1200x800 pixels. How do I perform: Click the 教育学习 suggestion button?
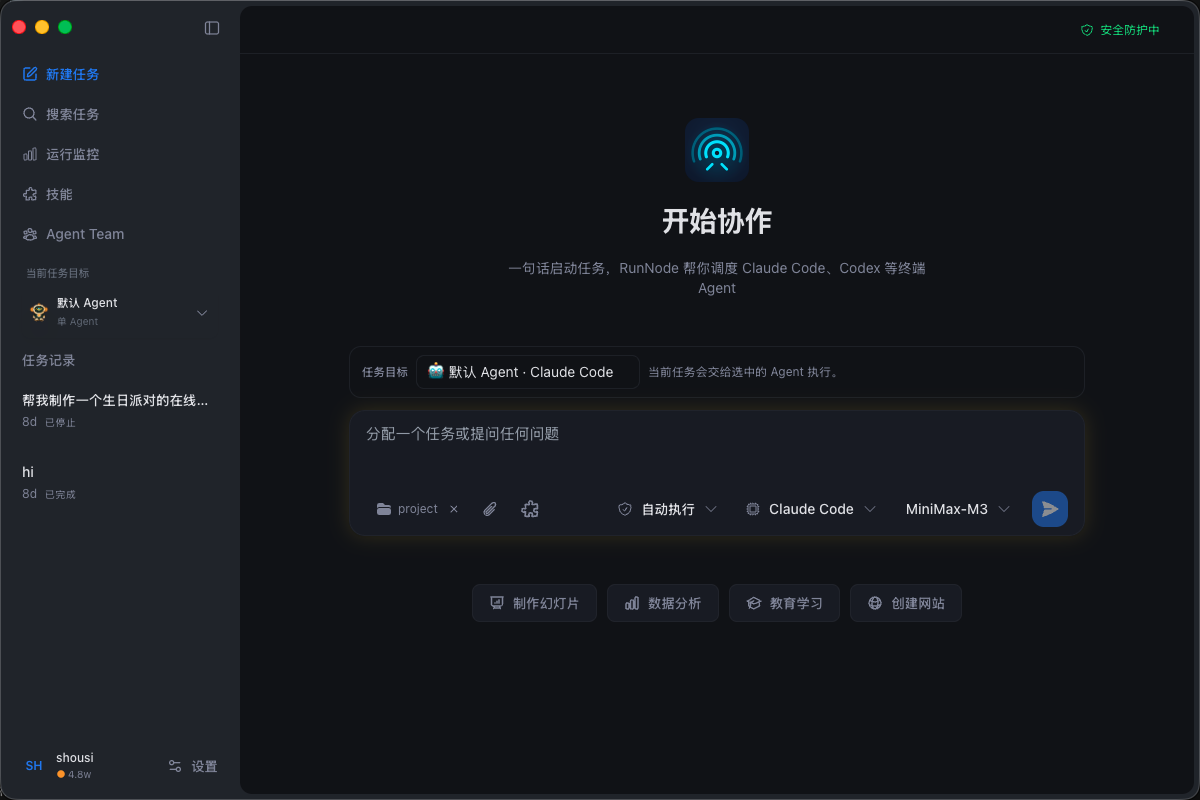click(784, 603)
